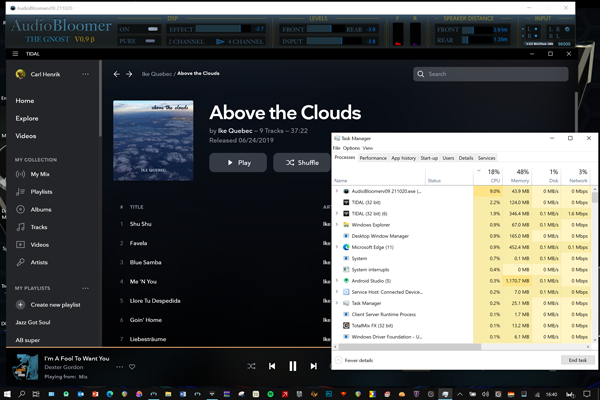The image size is (600, 400).
Task: Expand the Microsoft Edge (11) process group
Action: (337, 247)
